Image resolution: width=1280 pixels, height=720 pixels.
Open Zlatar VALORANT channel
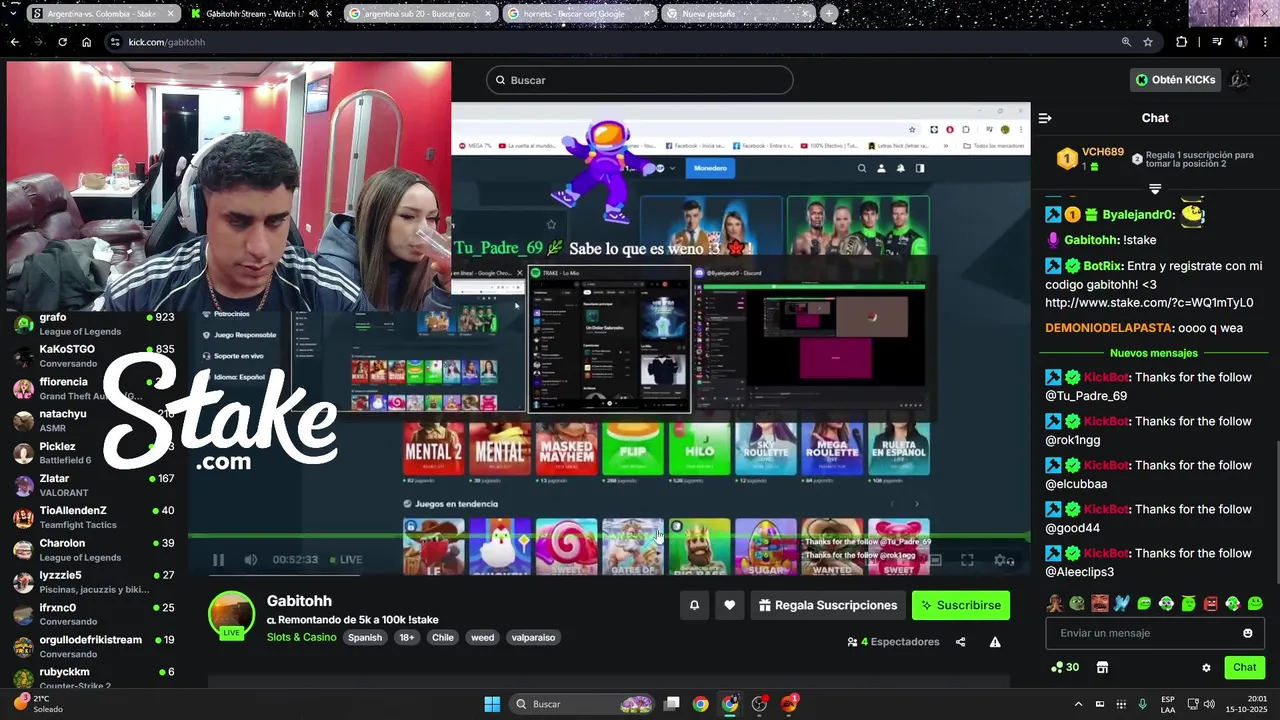pyautogui.click(x=96, y=485)
